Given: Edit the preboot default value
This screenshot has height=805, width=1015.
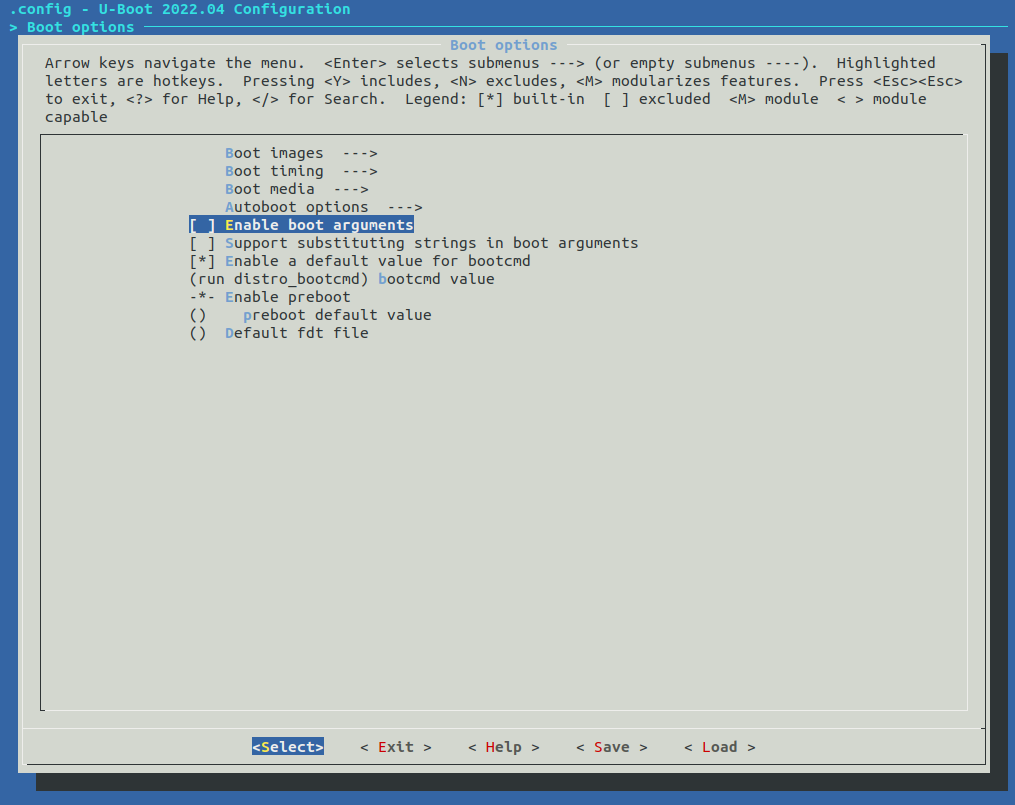Looking at the screenshot, I should pos(311,315).
